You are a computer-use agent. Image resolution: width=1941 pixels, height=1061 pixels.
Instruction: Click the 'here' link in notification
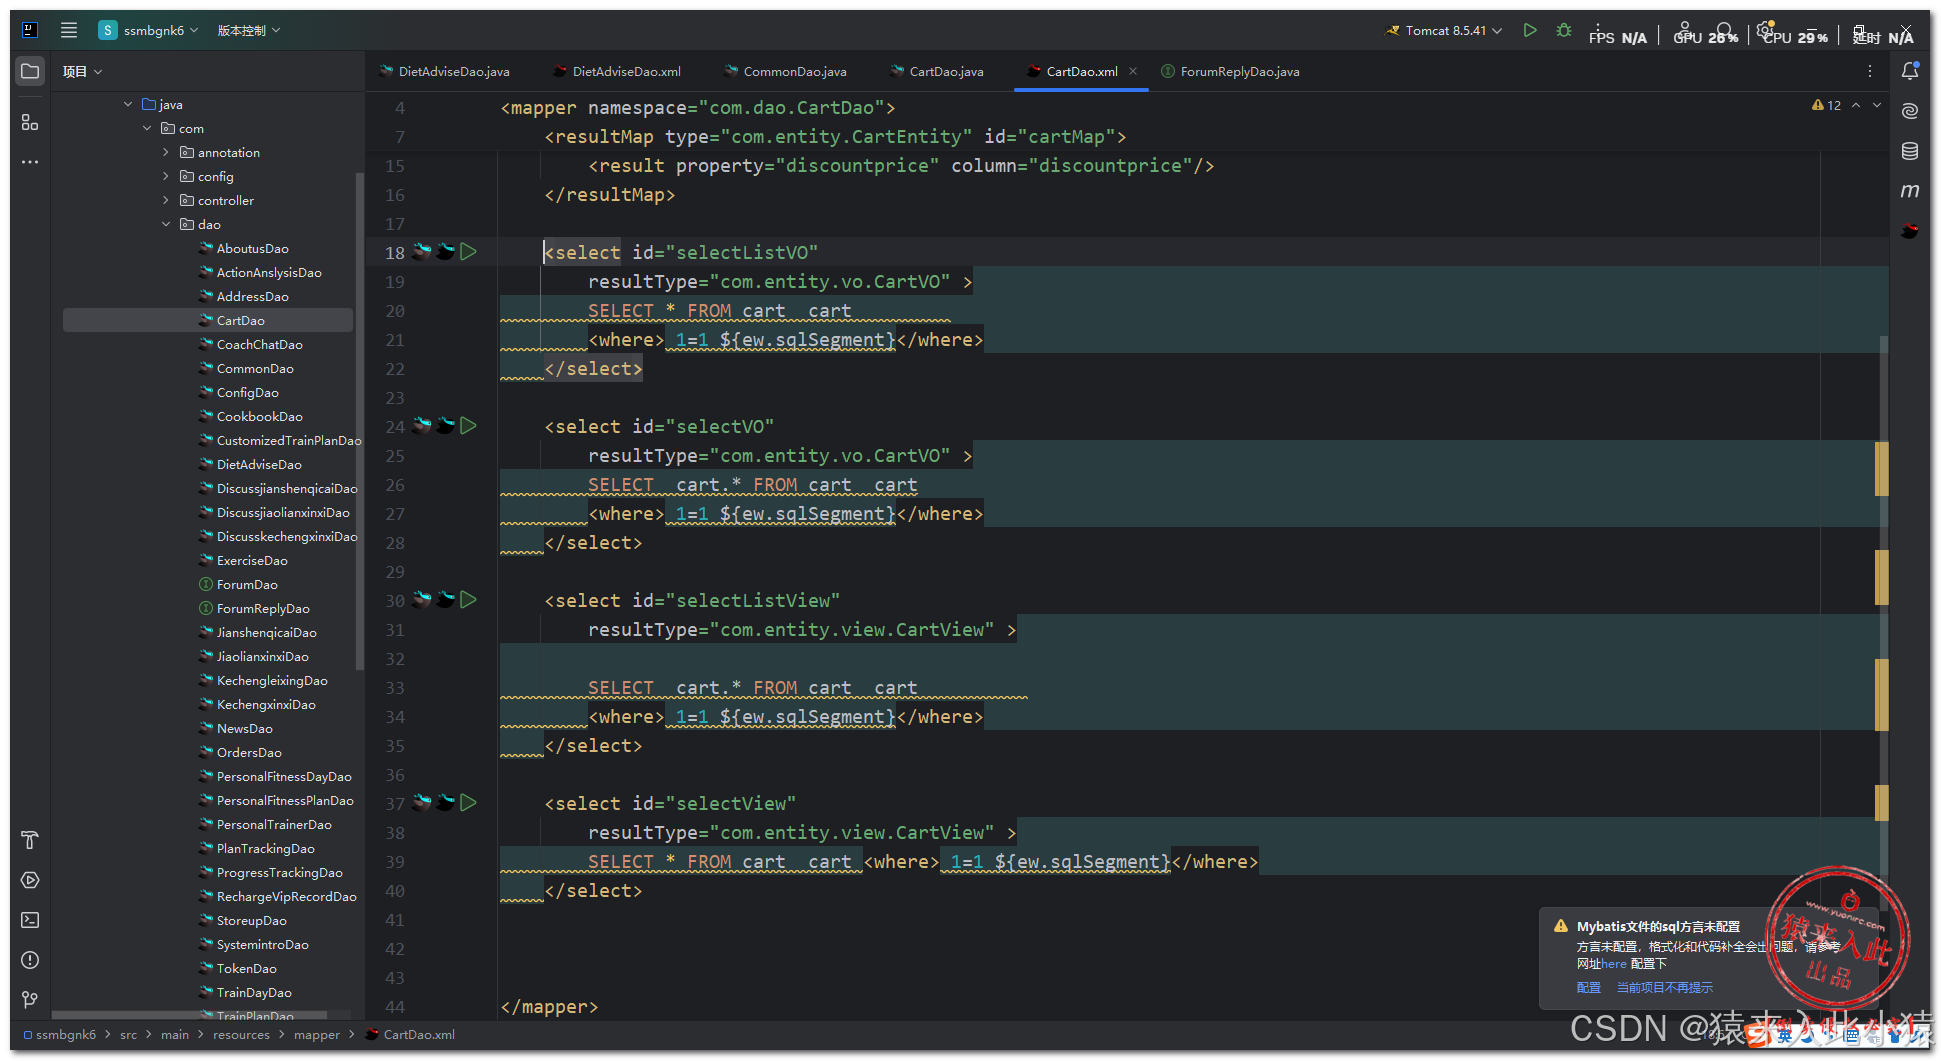(1614, 964)
